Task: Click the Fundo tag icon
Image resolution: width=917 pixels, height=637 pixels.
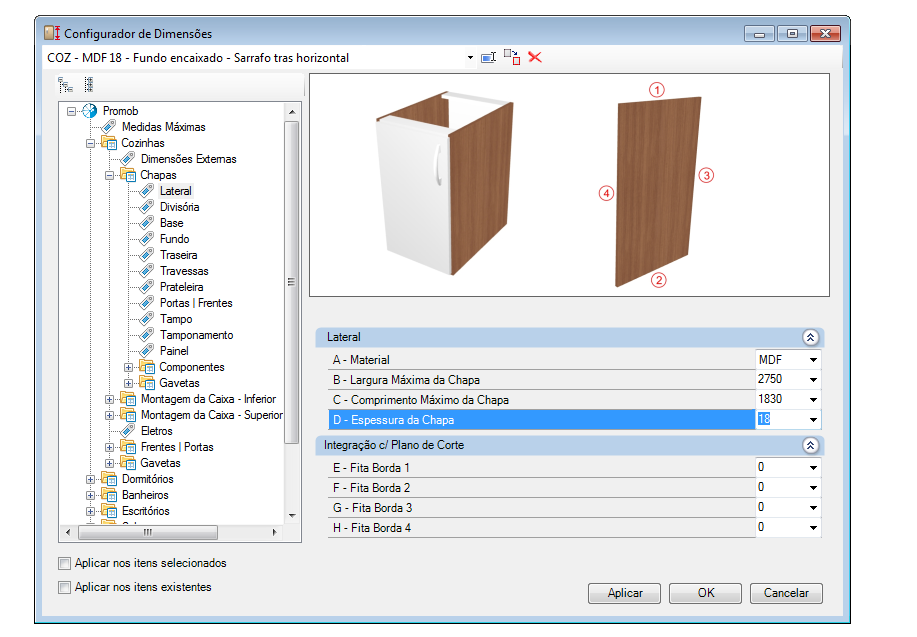Action: pyautogui.click(x=147, y=239)
